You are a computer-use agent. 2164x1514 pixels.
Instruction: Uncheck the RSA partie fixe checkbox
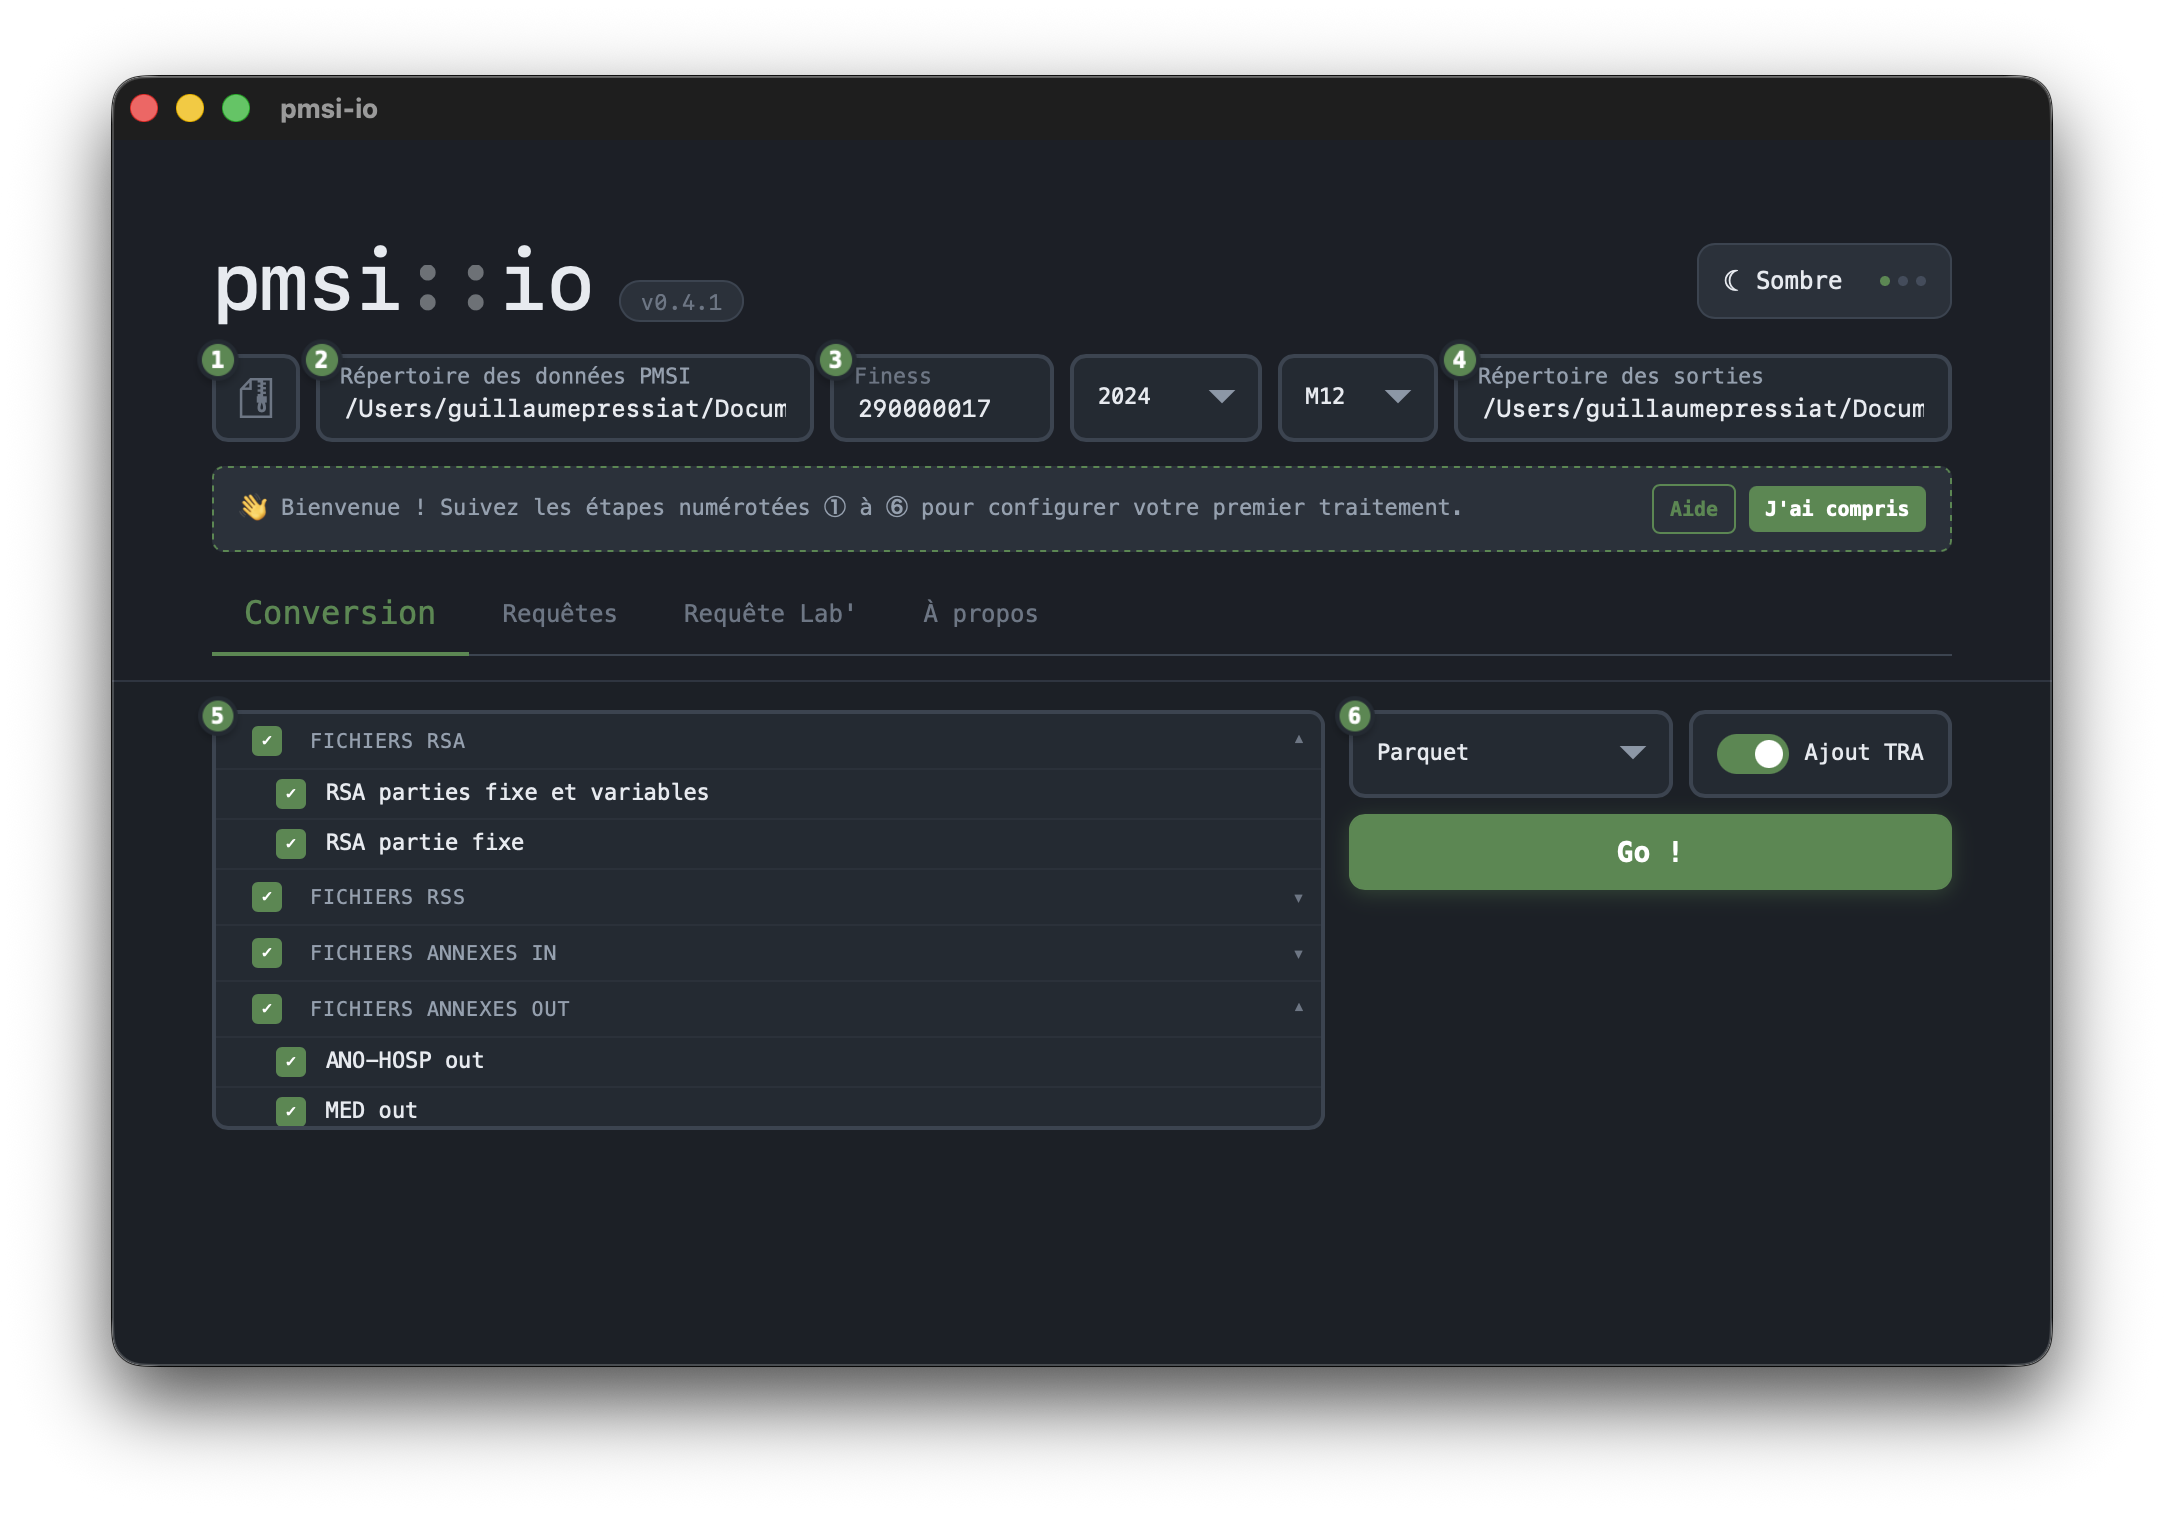tap(291, 843)
